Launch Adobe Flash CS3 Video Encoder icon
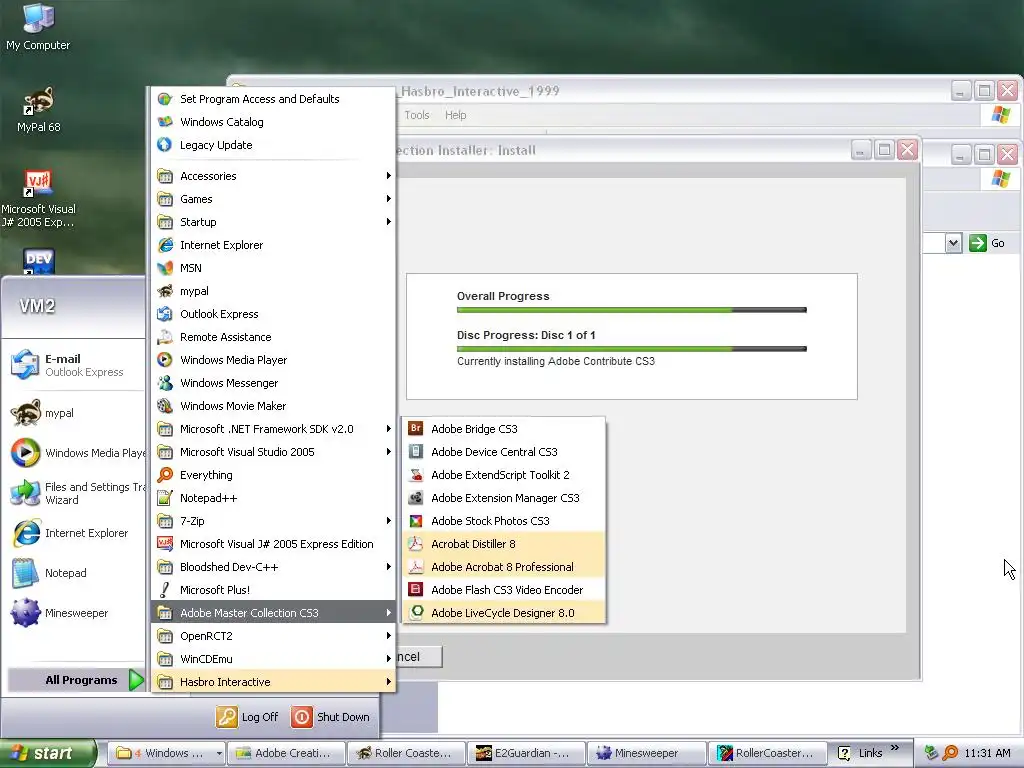 click(415, 590)
